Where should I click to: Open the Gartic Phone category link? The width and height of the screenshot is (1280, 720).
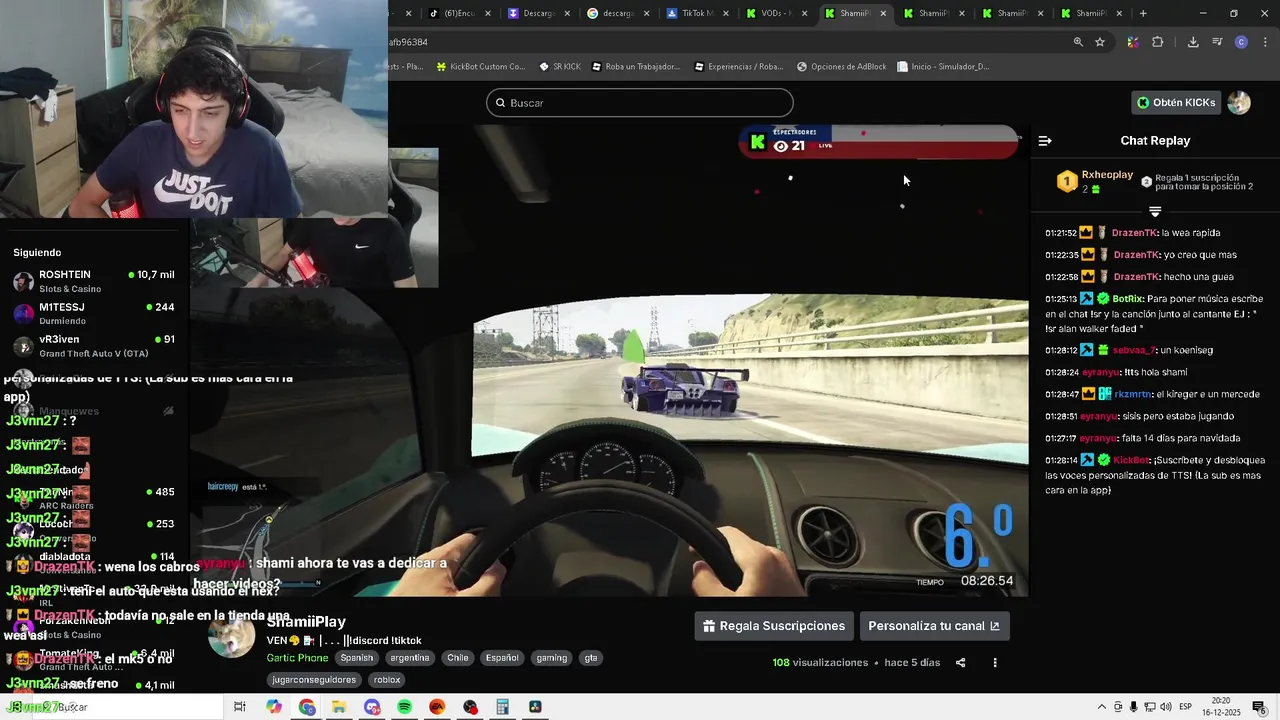(x=297, y=658)
